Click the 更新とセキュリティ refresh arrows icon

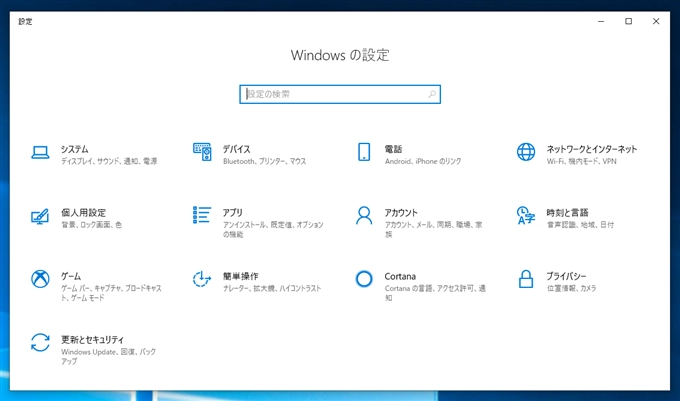40,342
